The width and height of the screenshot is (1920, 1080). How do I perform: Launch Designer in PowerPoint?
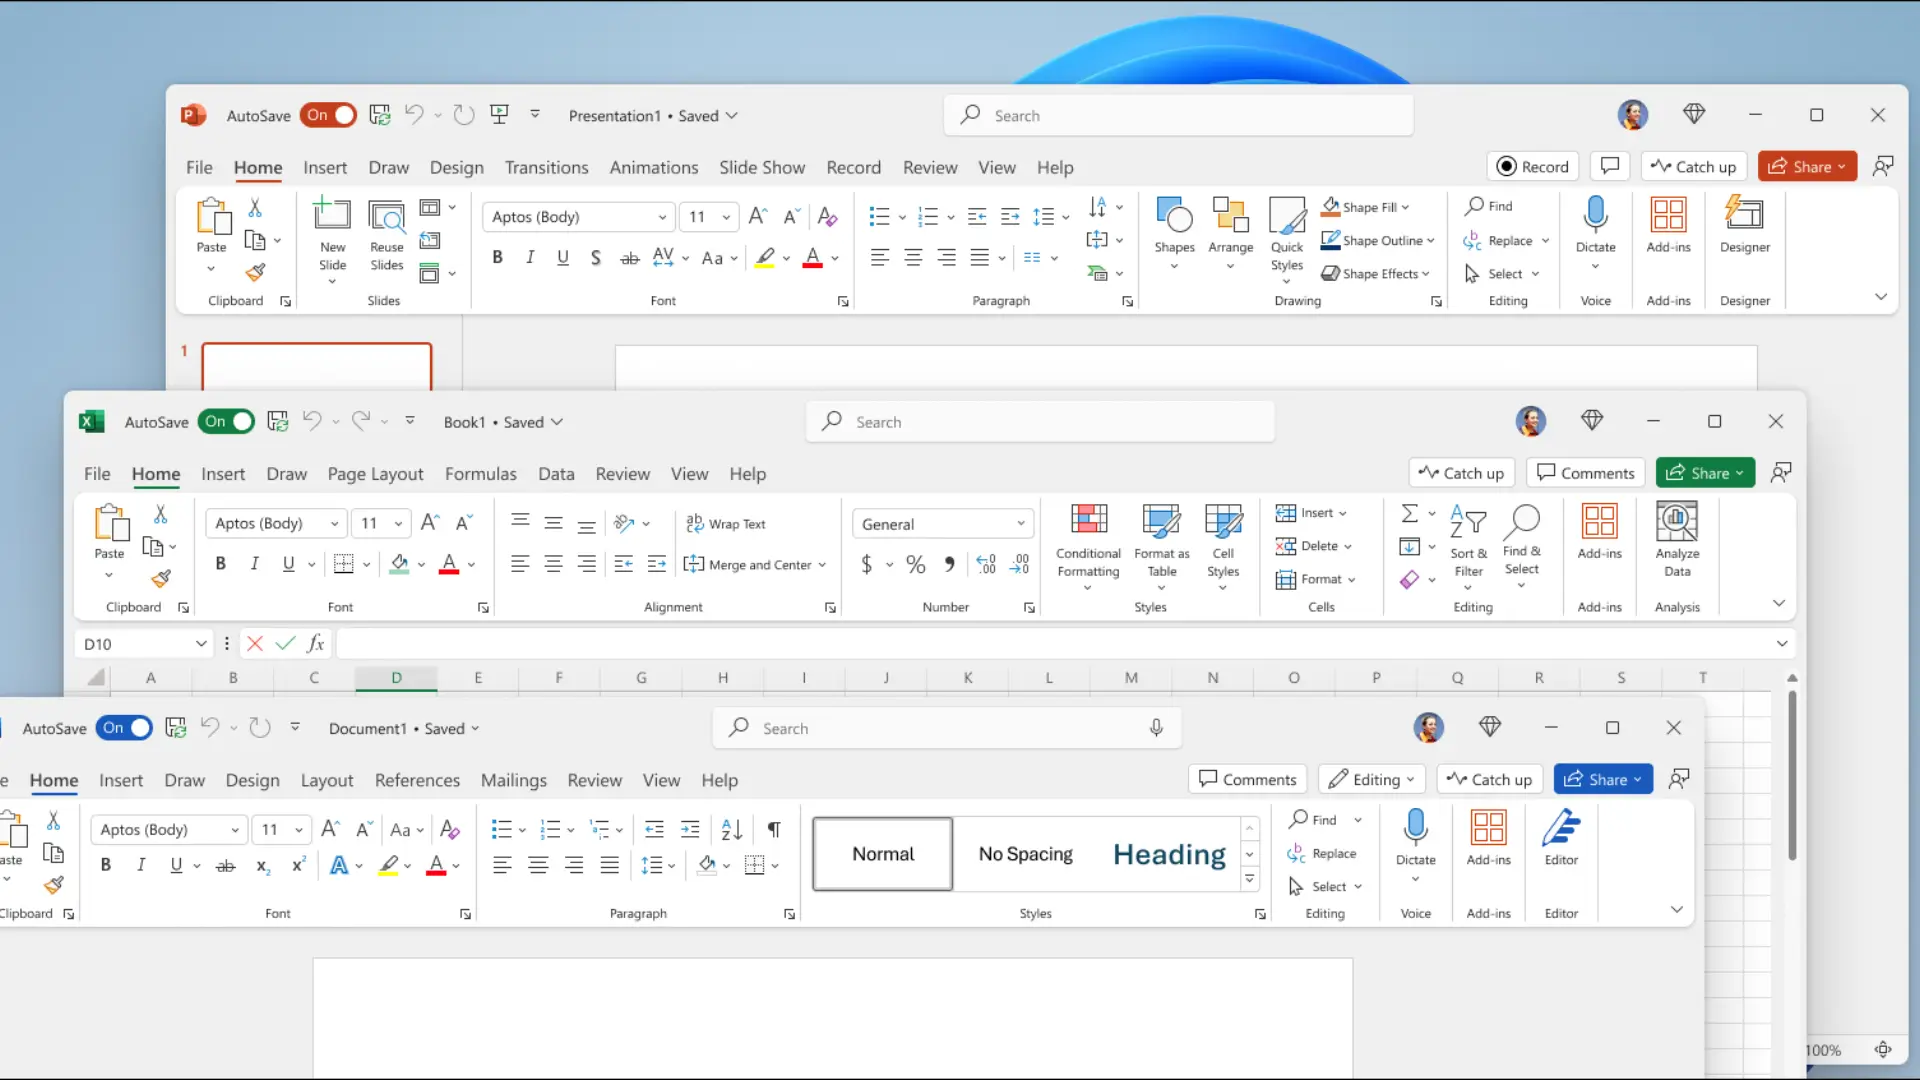tap(1744, 228)
